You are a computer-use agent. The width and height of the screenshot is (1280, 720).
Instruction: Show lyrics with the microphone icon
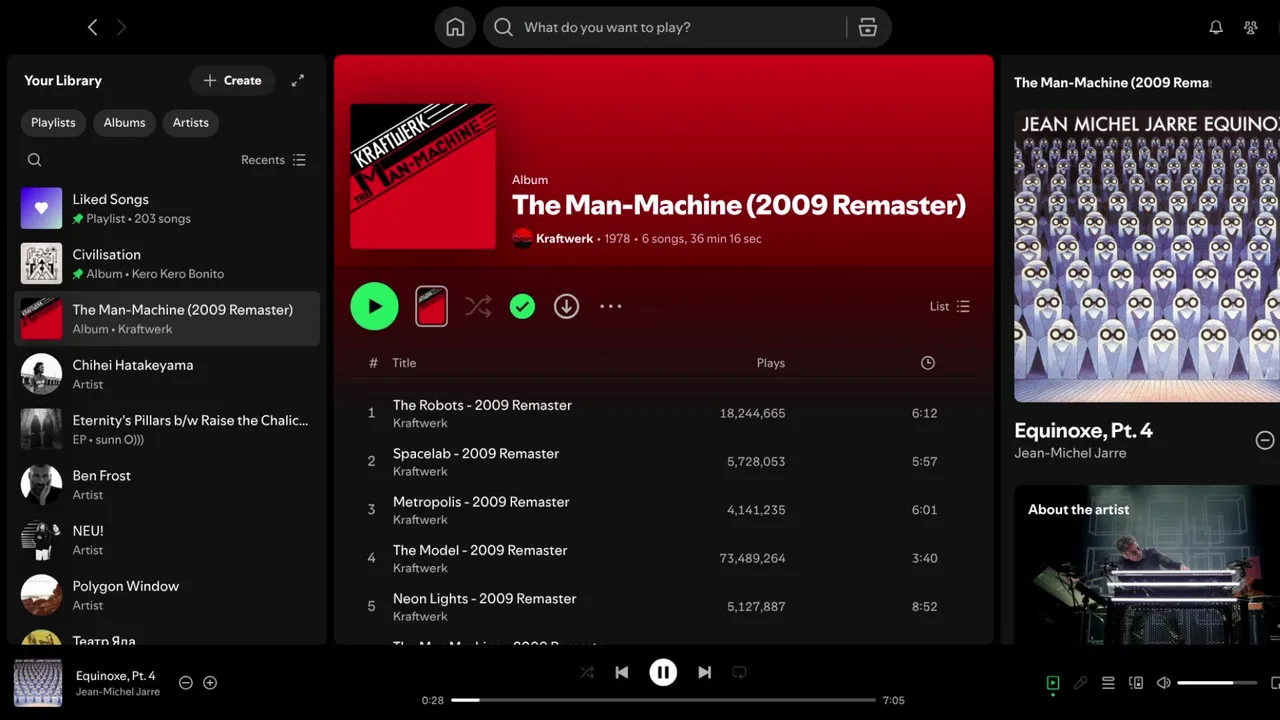click(1080, 683)
